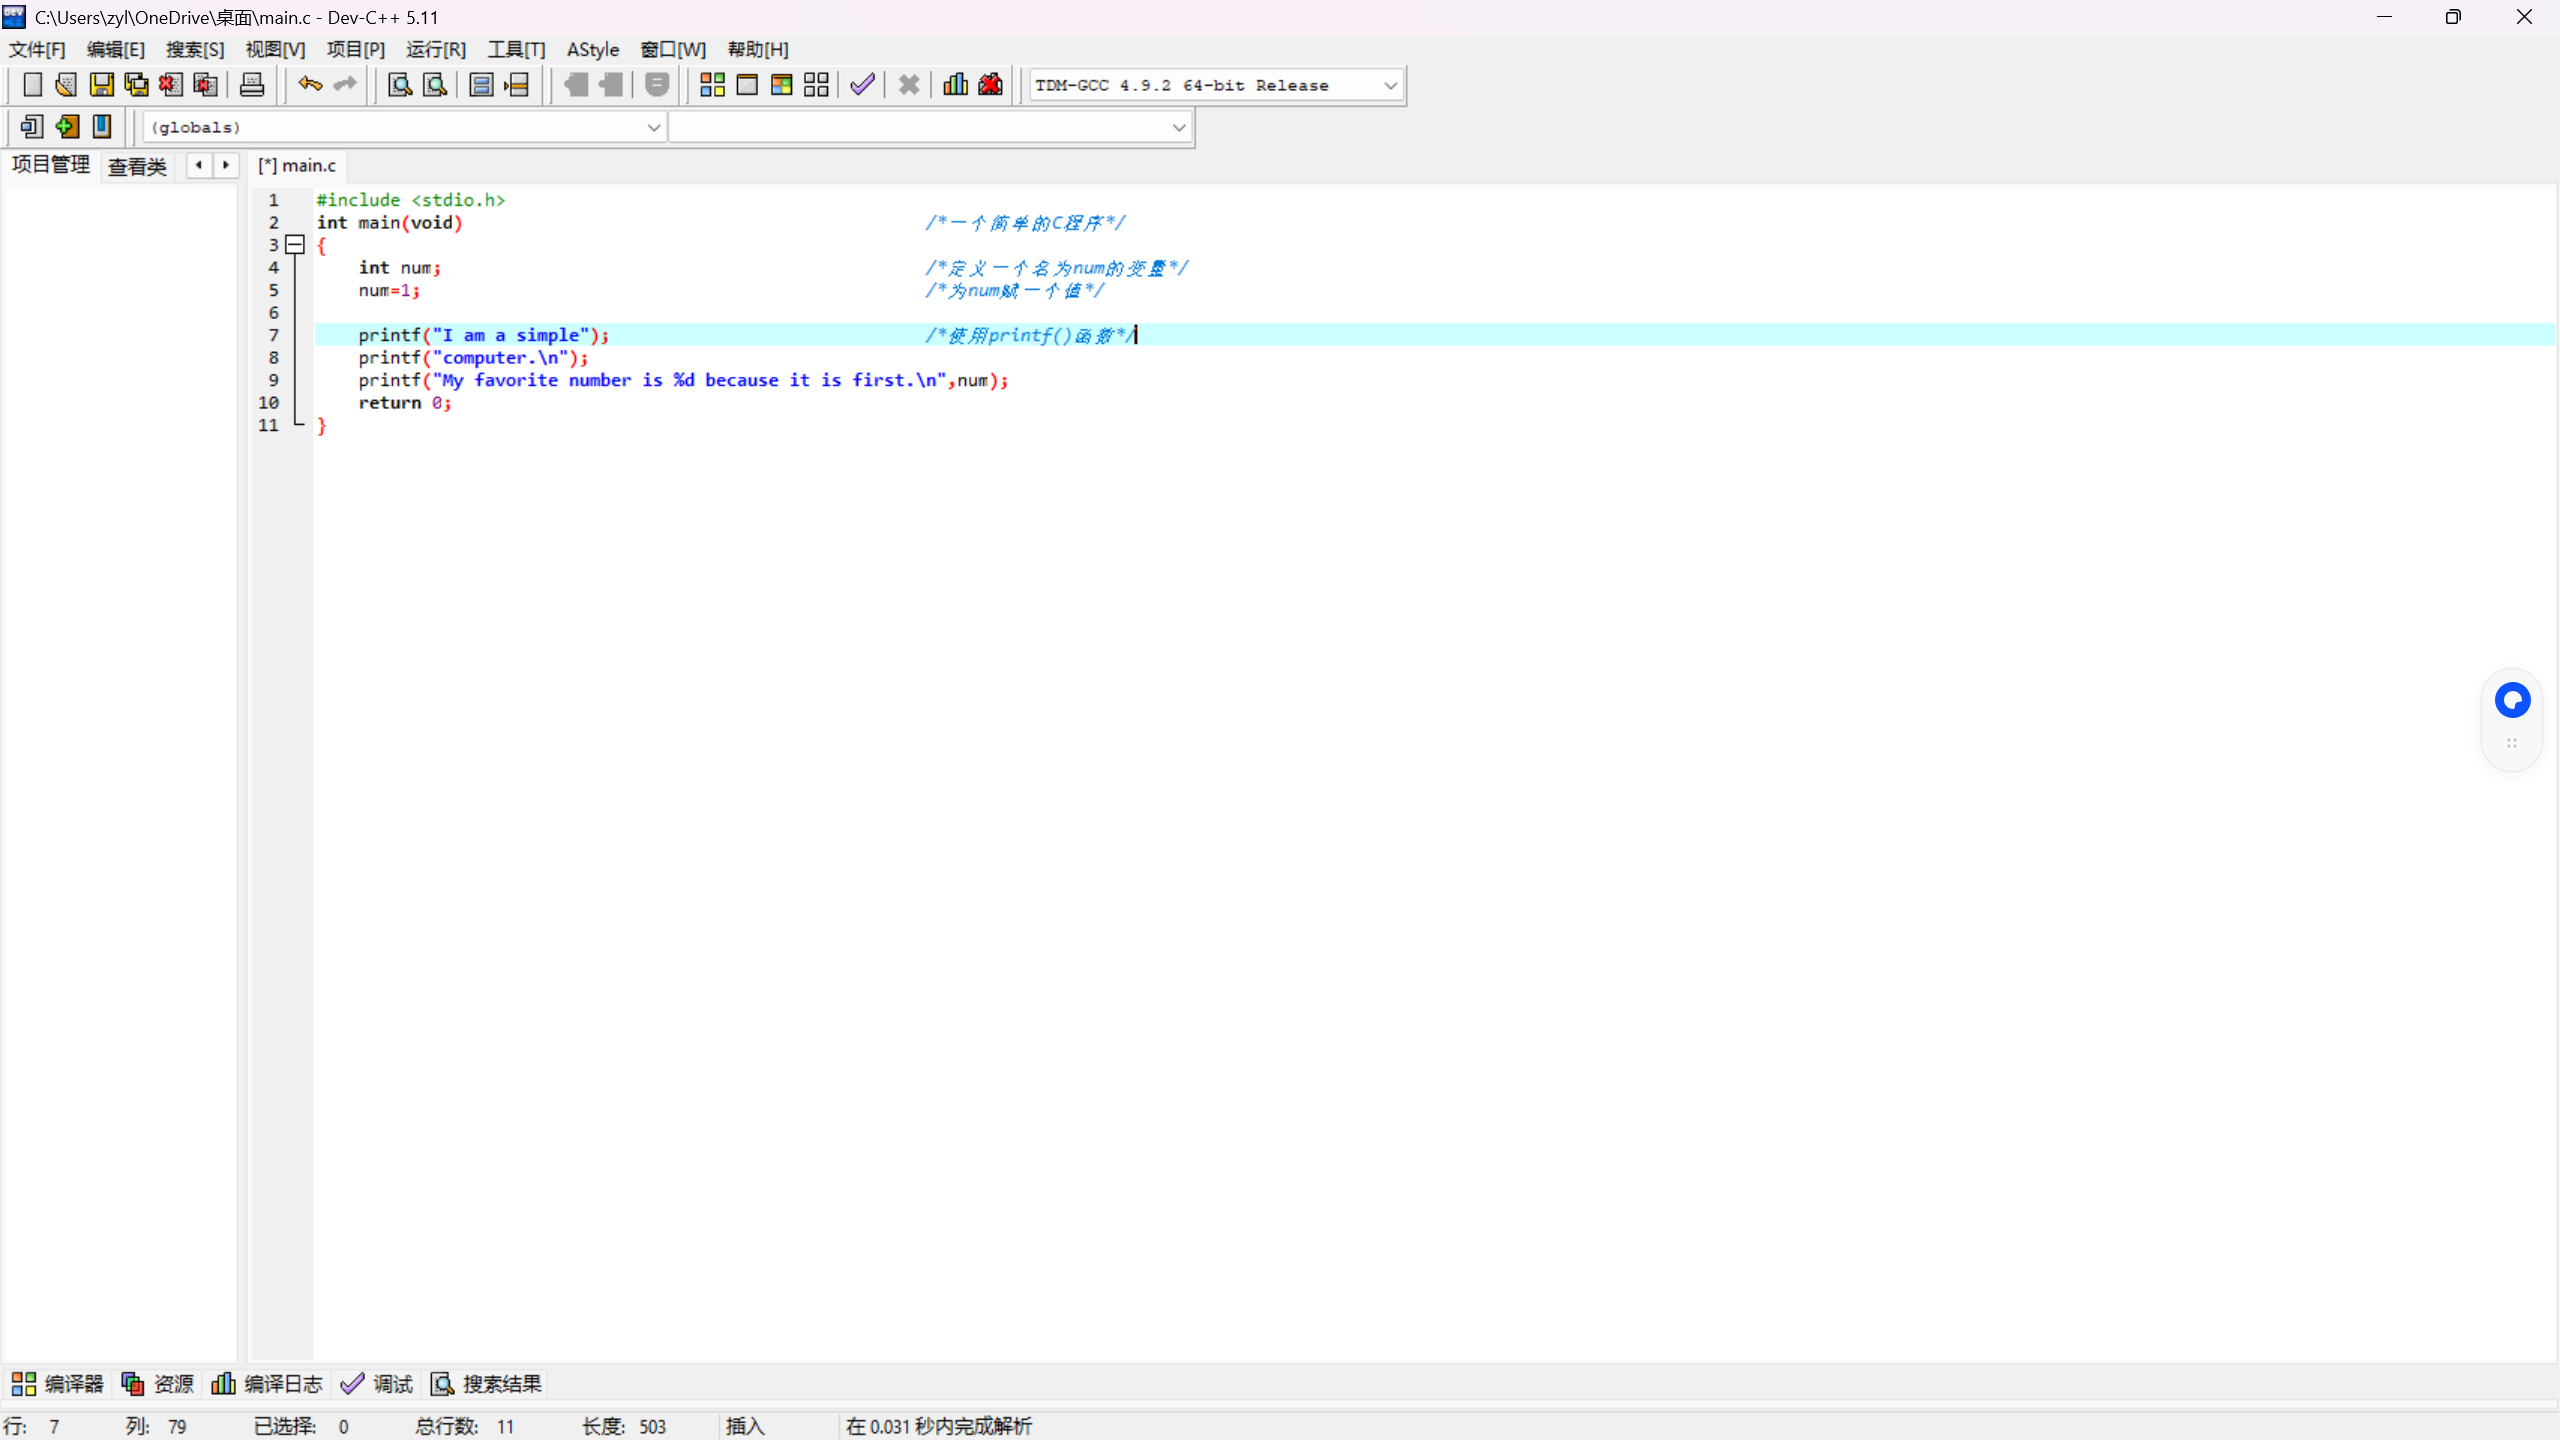Open the 编译日志 bottom panel tab
2560x1440 pixels.
pyautogui.click(x=267, y=1384)
